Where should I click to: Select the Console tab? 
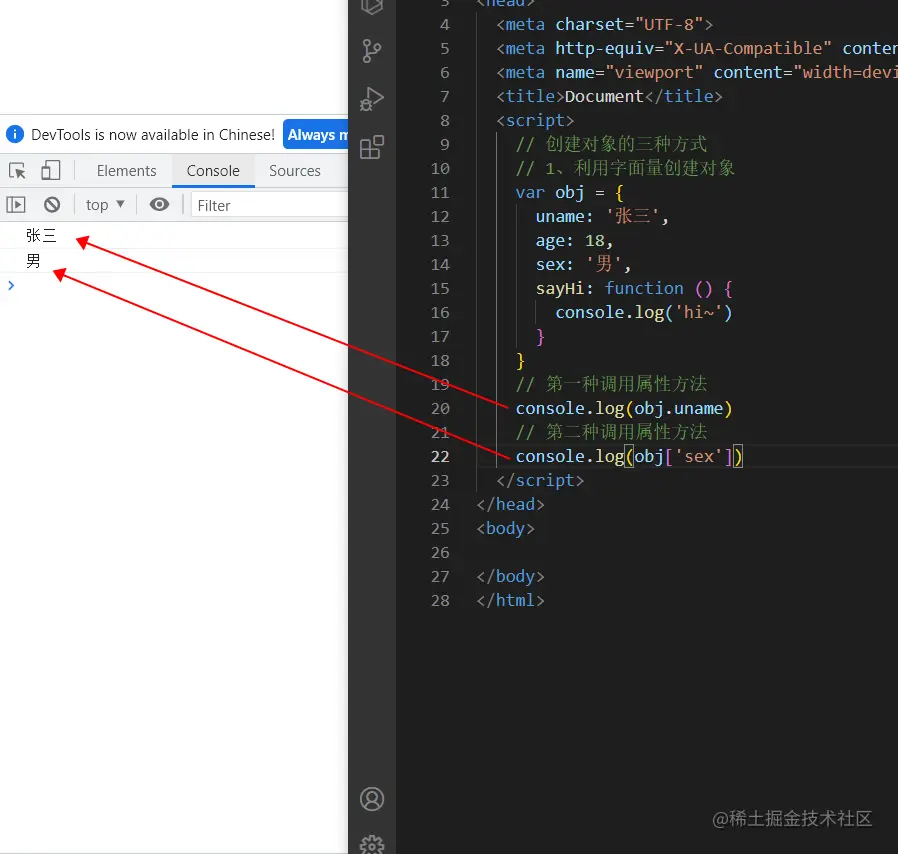coord(213,171)
